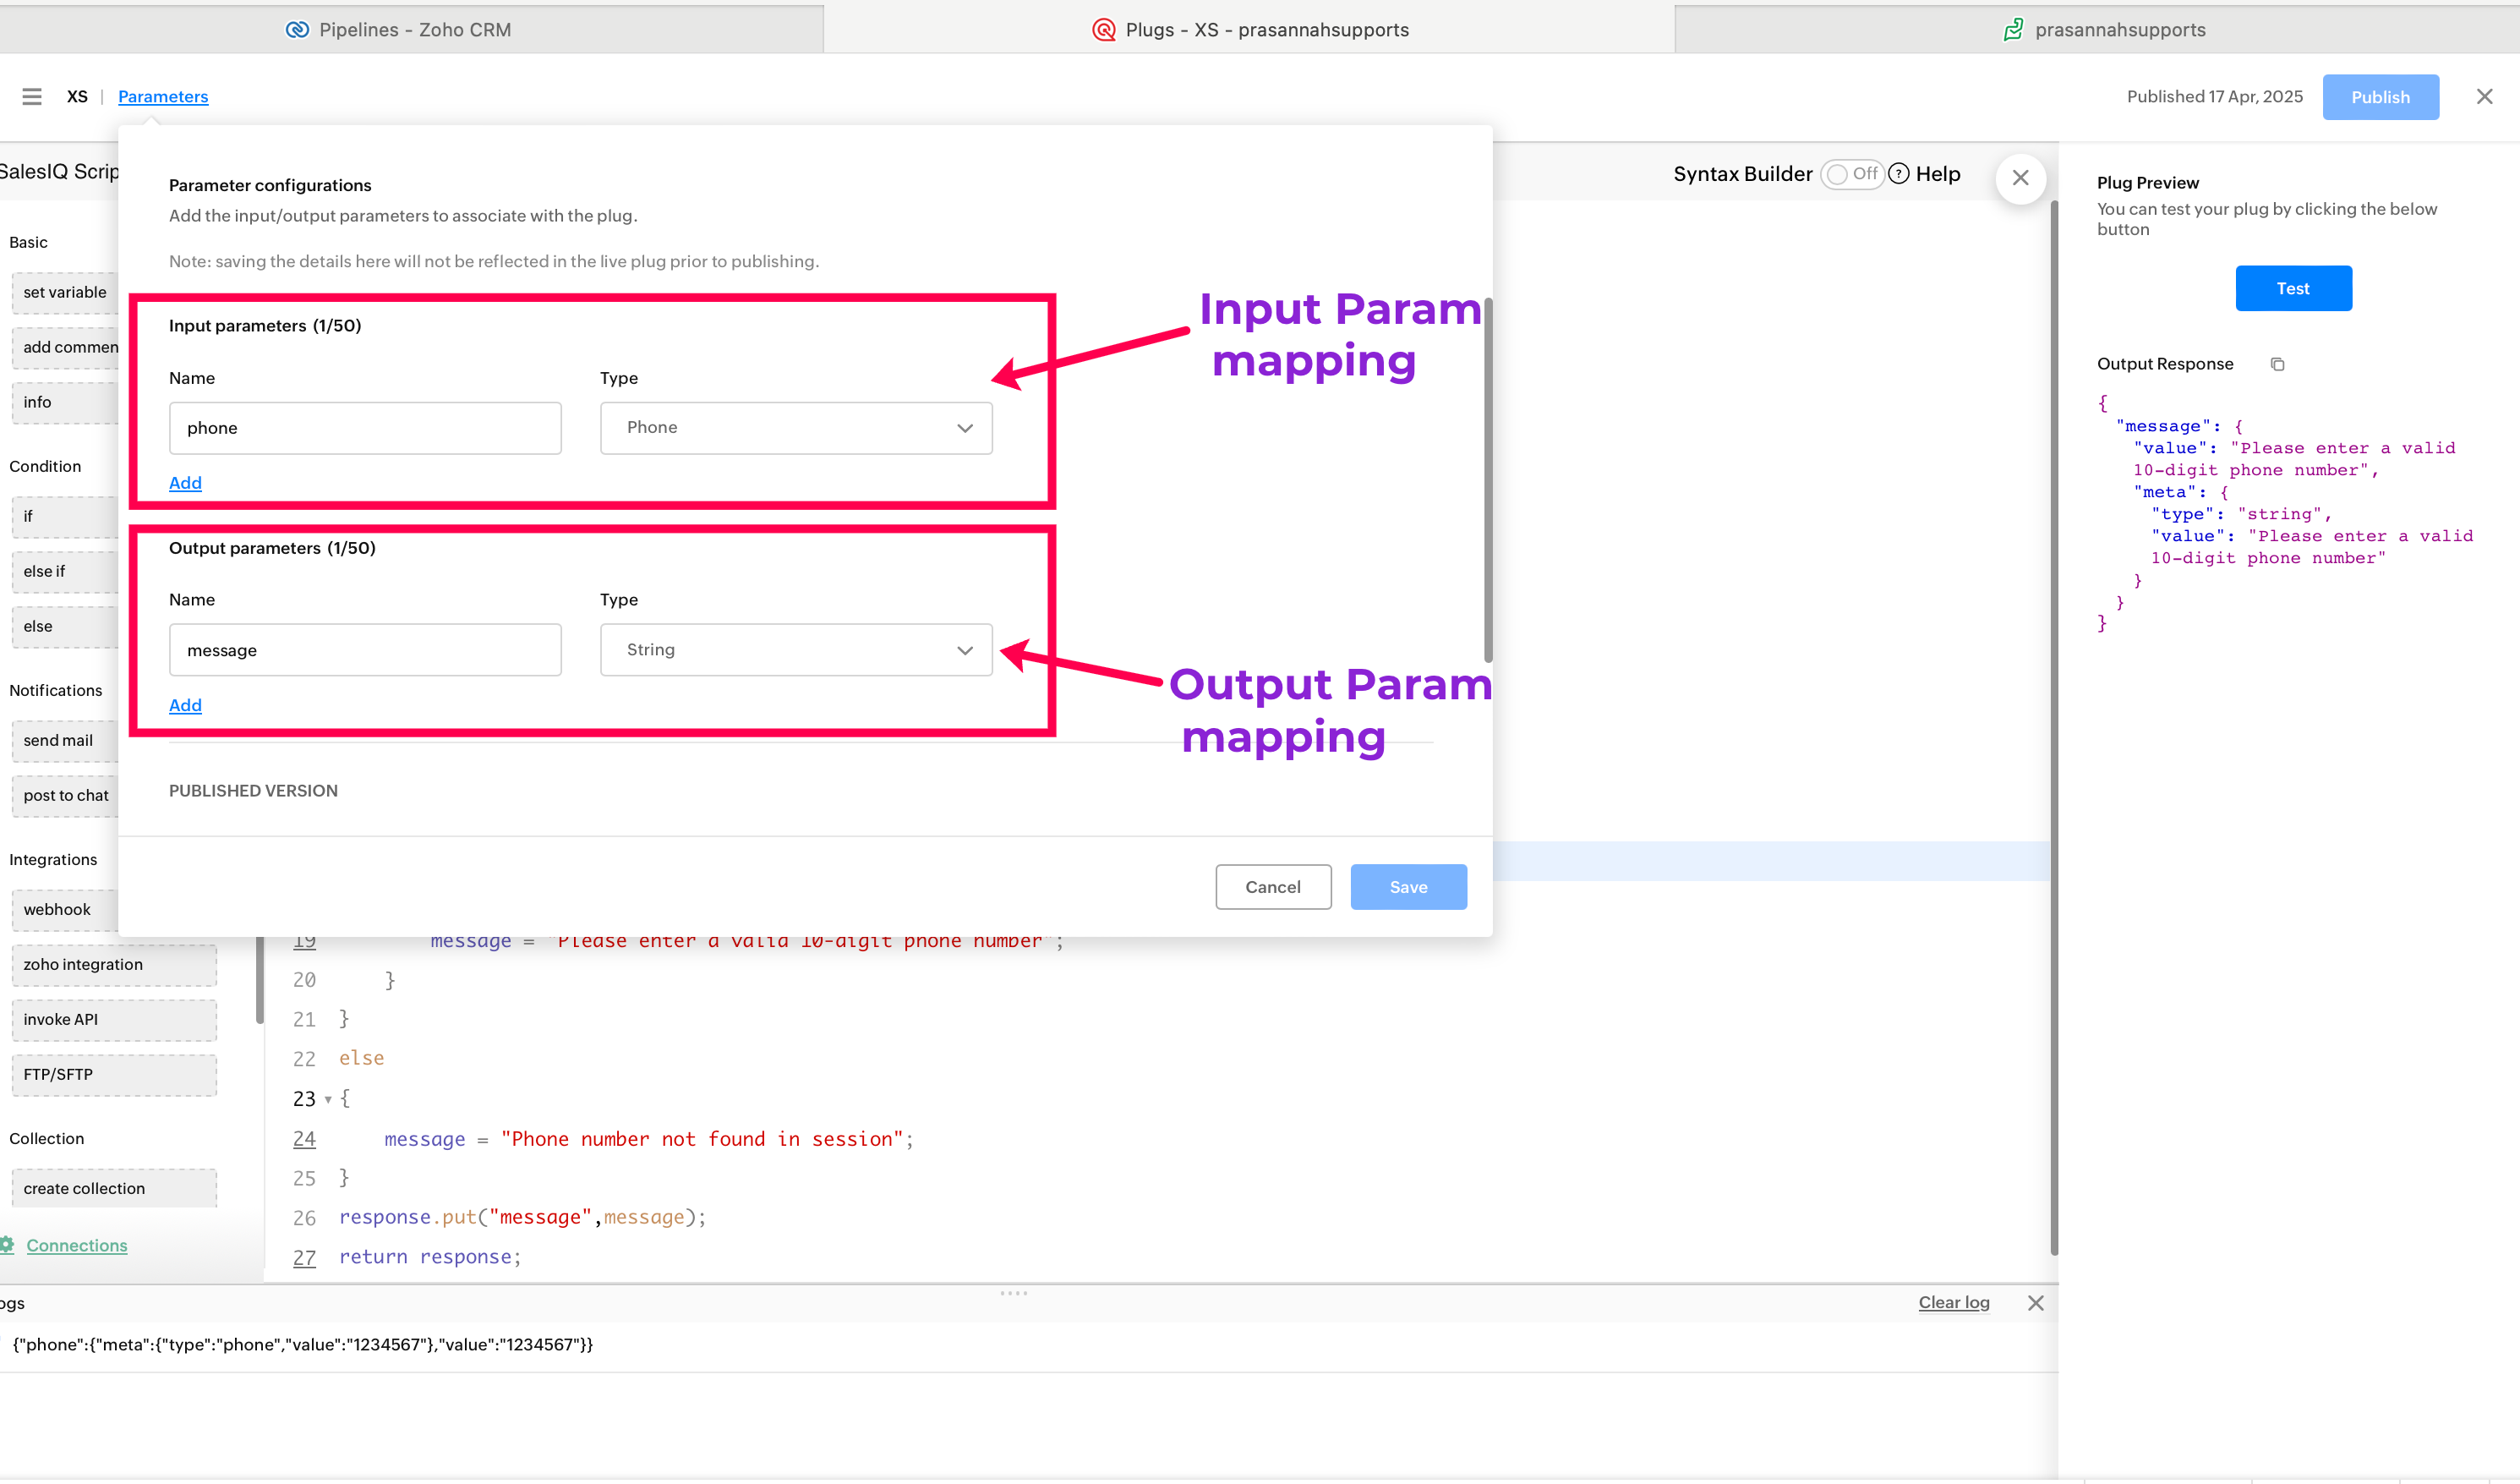This screenshot has height=1484, width=2520.
Task: Close the Parameter configurations round X button
Action: (x=2020, y=178)
